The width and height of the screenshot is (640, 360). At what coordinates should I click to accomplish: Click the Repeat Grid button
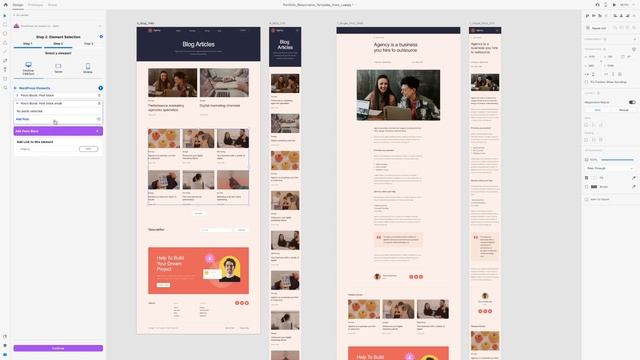597,28
